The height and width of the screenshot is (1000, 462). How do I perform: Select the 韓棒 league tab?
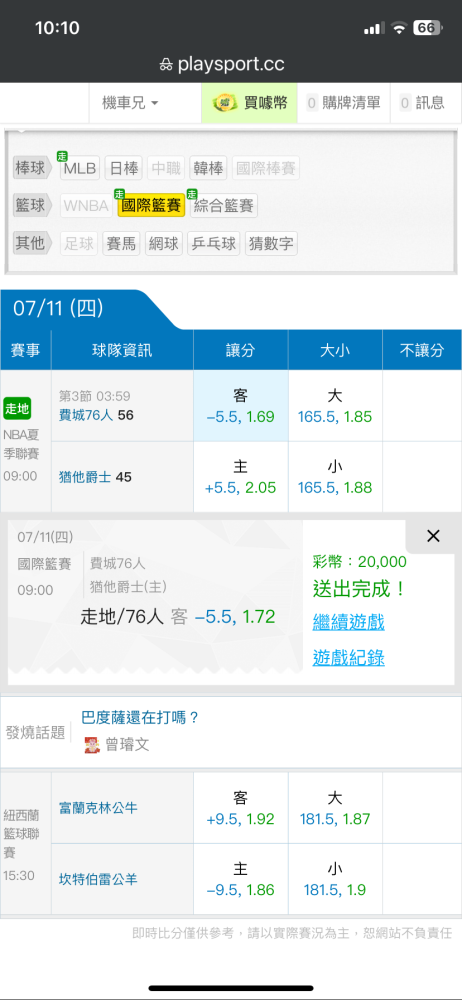209,168
